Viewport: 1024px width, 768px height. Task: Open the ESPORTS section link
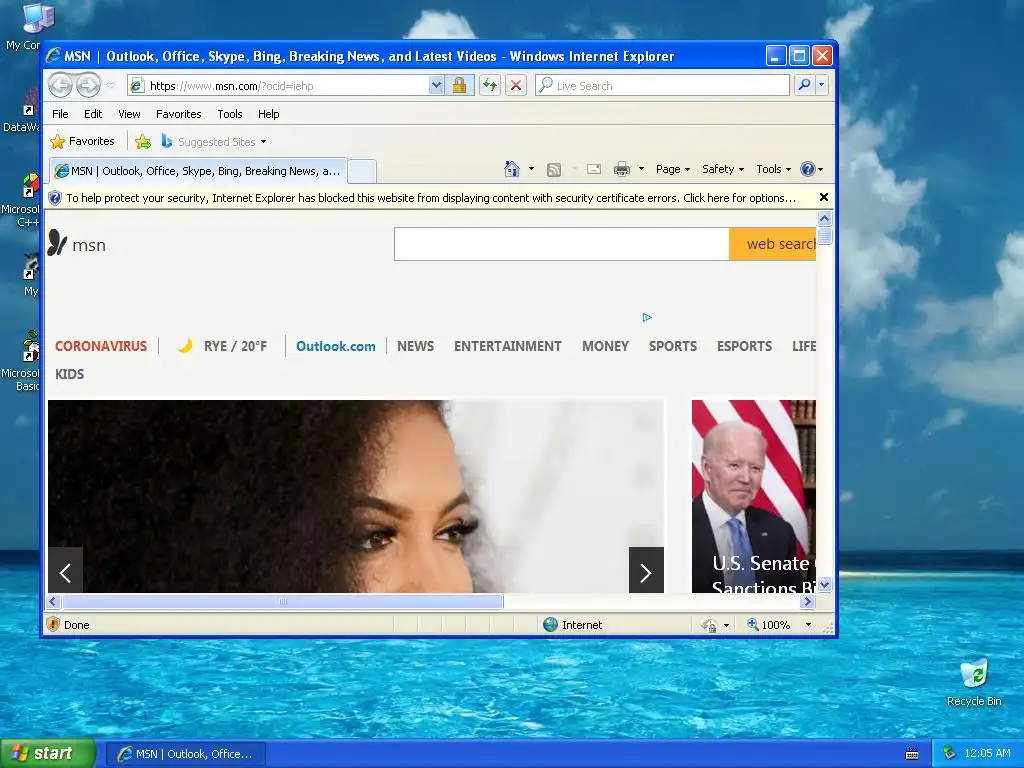click(744, 346)
